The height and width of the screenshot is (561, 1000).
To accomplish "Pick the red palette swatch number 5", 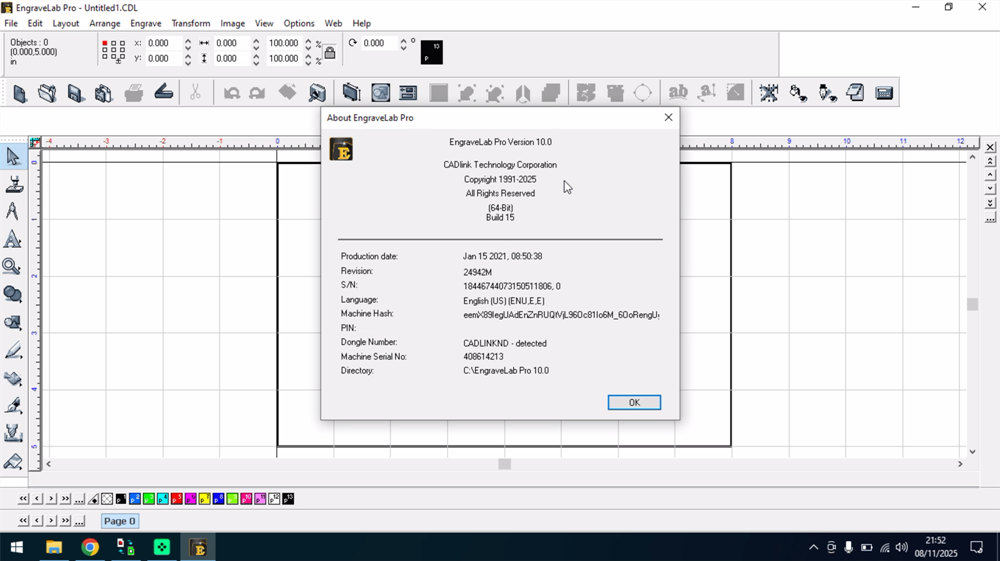I will pos(177,499).
